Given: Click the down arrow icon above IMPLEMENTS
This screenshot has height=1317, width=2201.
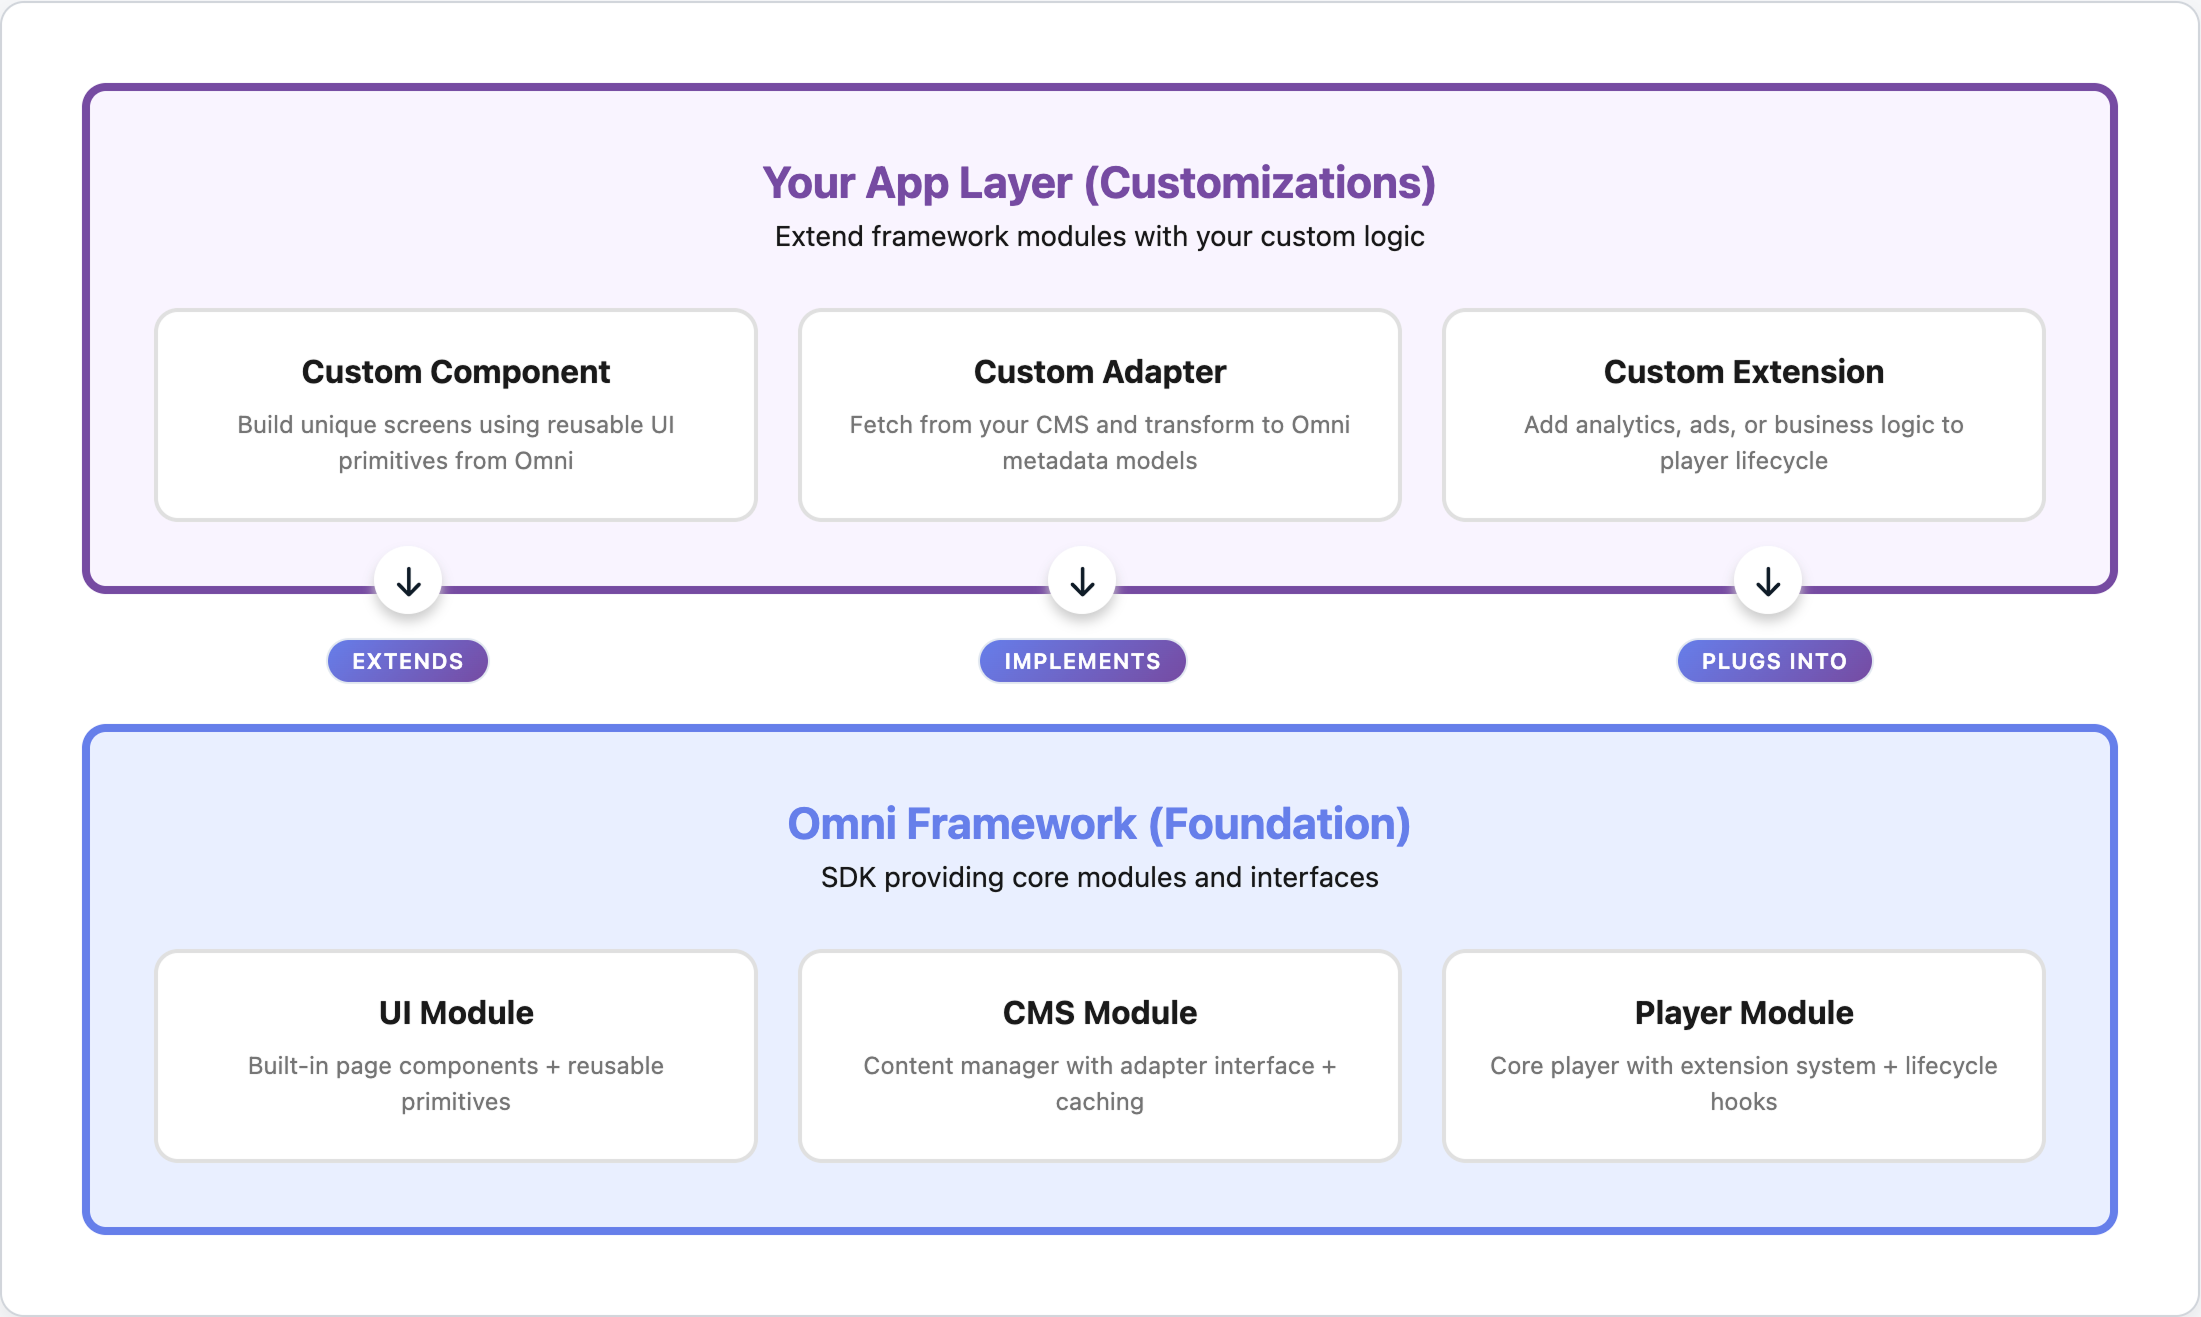Looking at the screenshot, I should (1082, 582).
